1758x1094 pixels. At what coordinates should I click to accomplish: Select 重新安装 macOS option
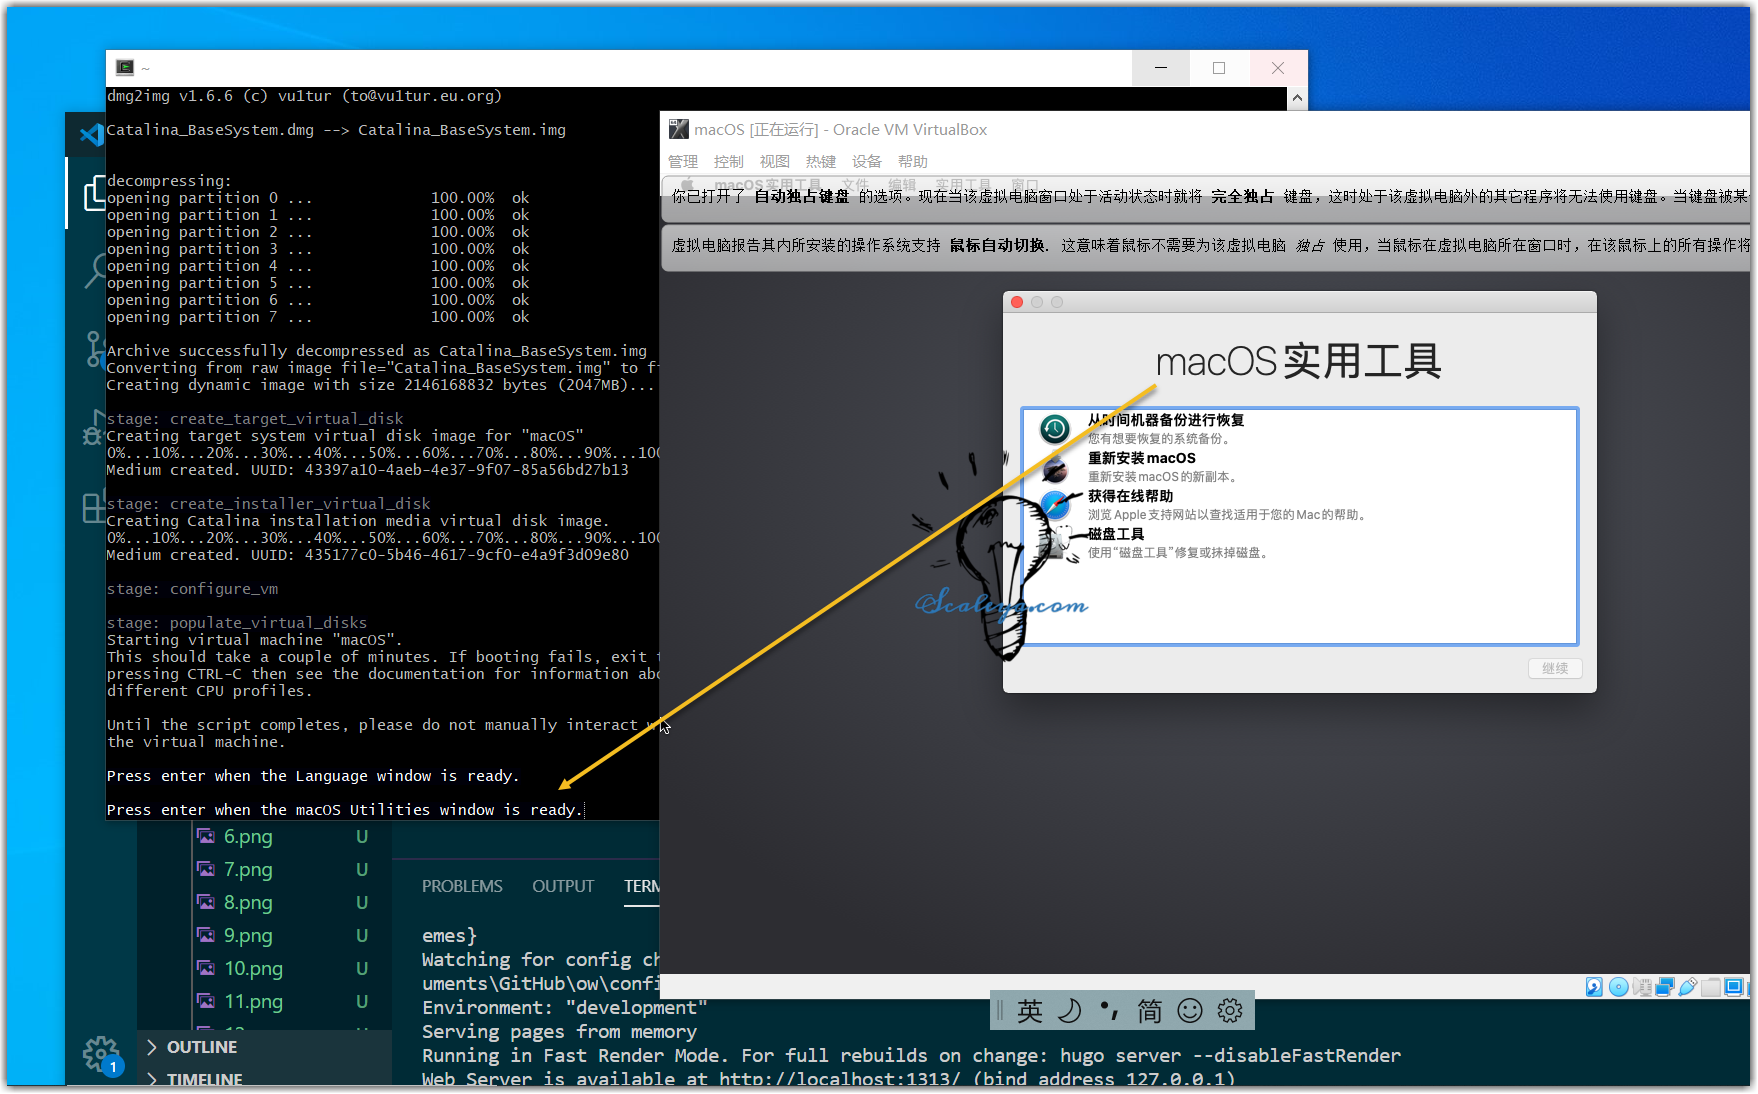[1141, 458]
